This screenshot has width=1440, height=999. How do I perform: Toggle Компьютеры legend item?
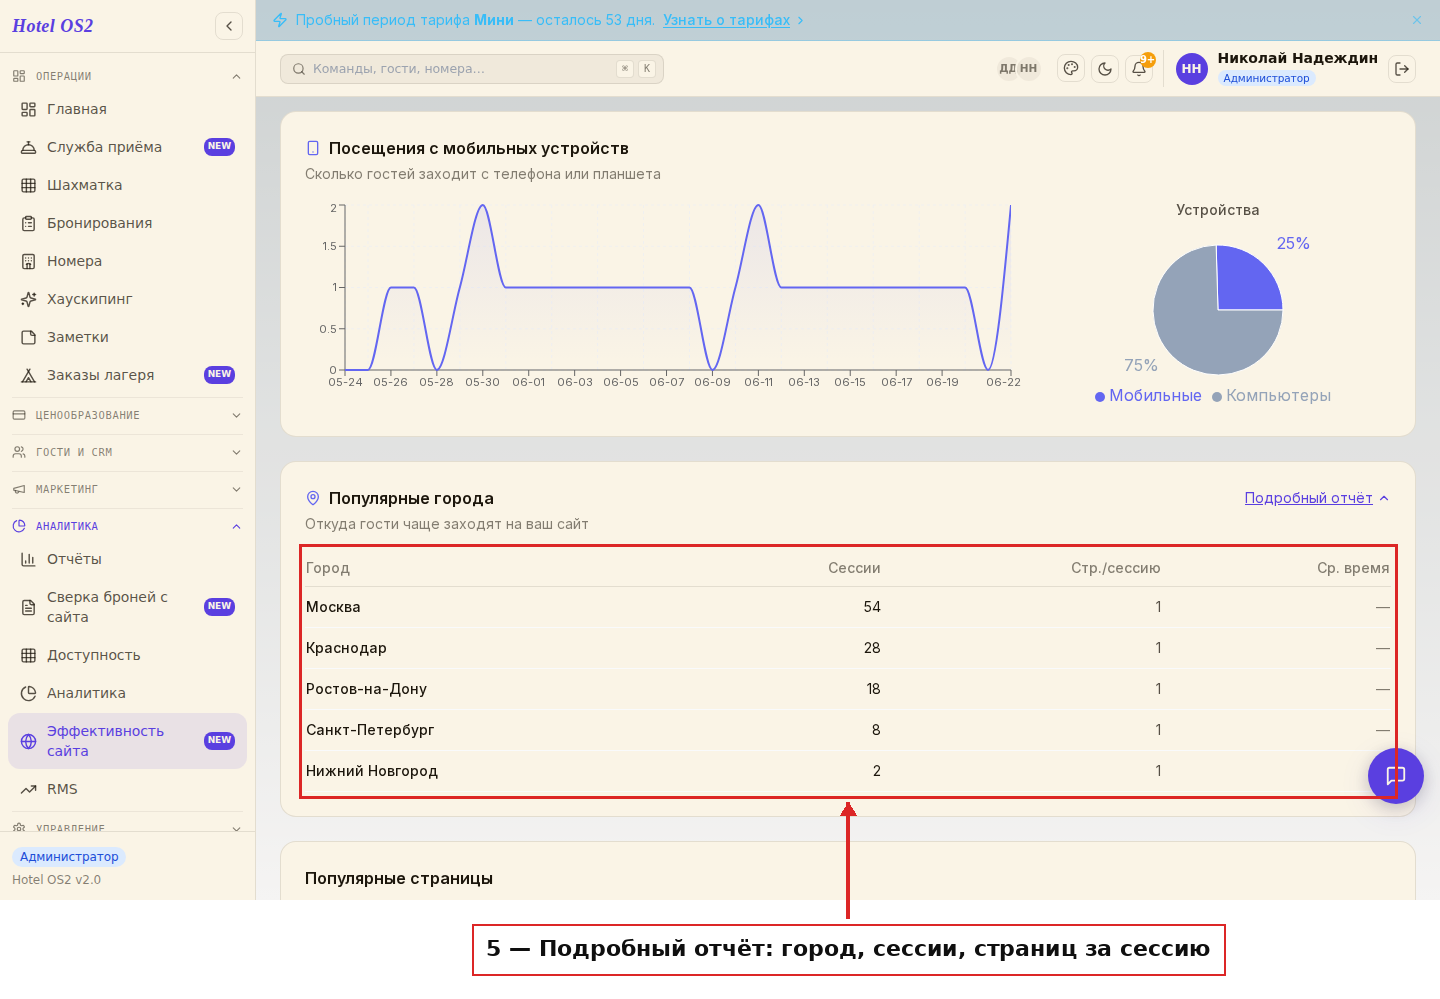click(x=1271, y=396)
